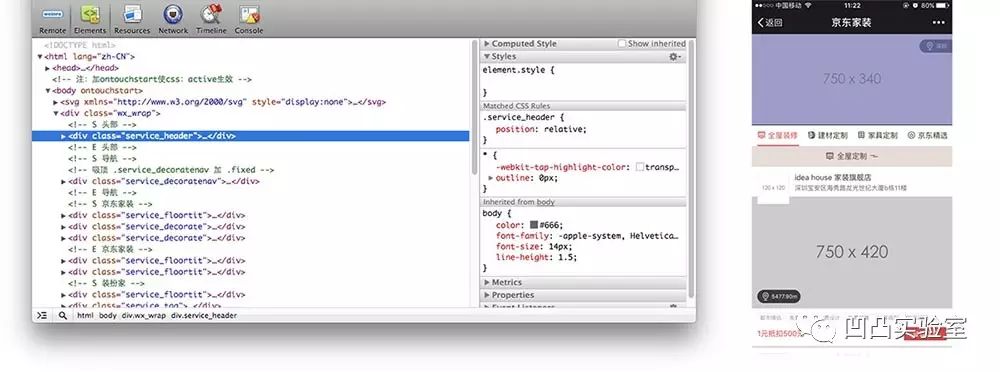Tap the 返回 back button on phone

pyautogui.click(x=770, y=22)
